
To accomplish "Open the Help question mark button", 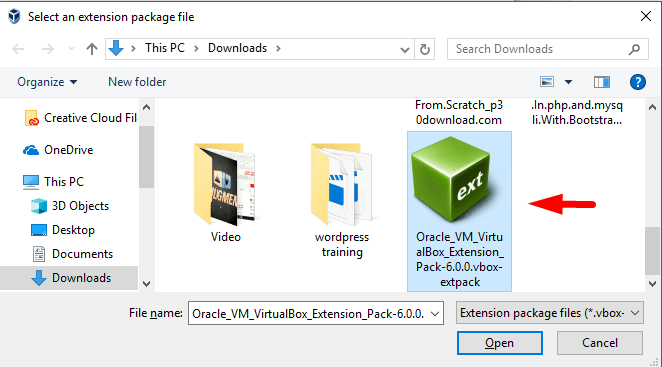I will (638, 82).
